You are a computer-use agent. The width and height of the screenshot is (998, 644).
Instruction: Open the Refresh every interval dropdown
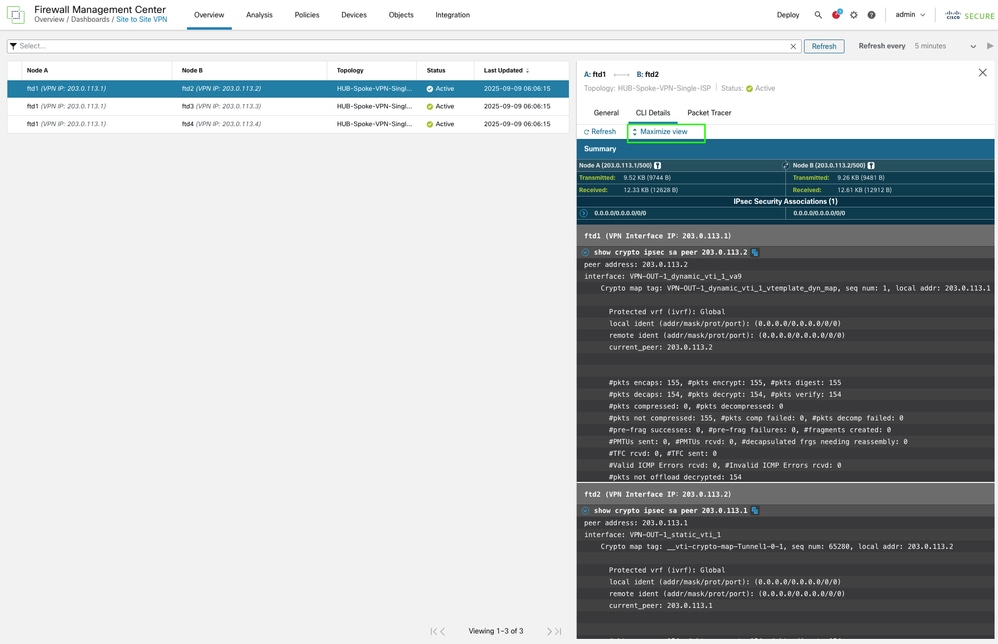coord(945,46)
